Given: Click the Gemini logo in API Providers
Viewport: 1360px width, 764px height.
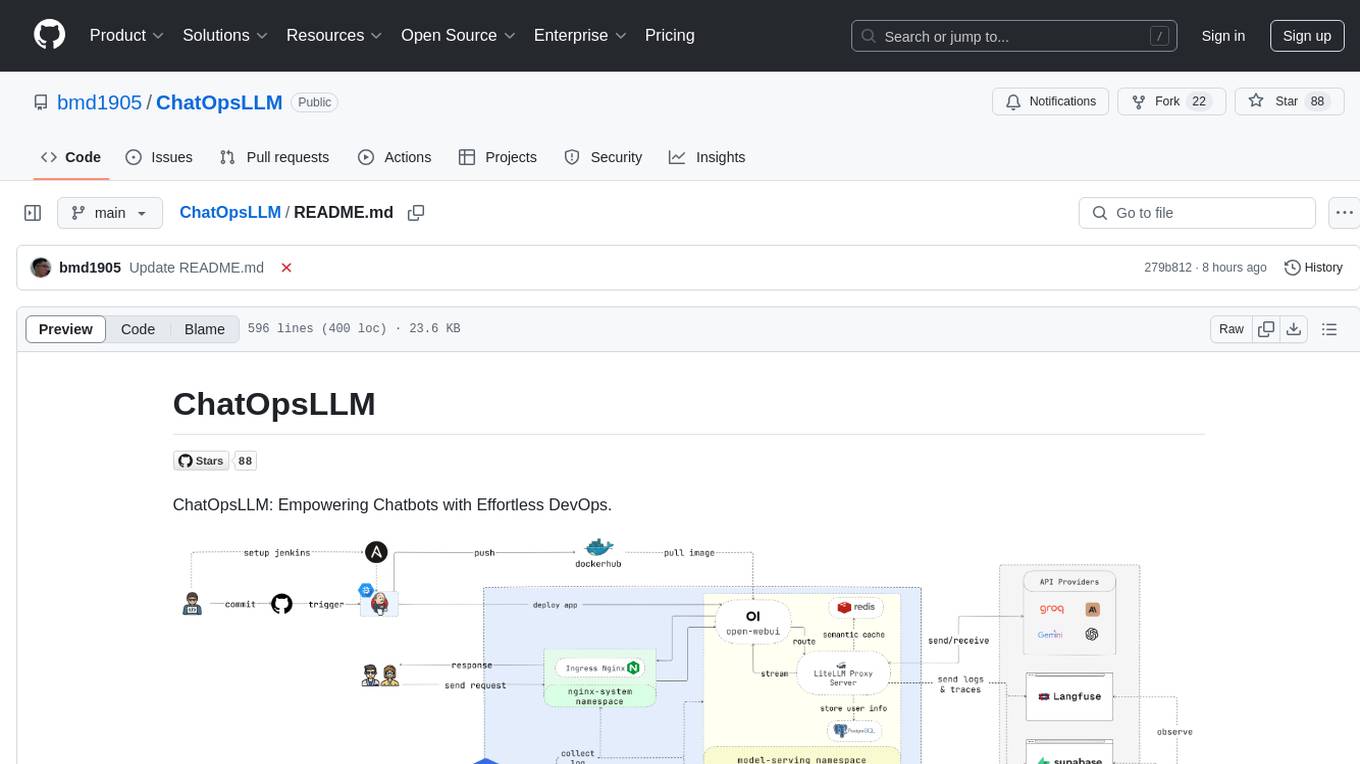Looking at the screenshot, I should coord(1049,634).
